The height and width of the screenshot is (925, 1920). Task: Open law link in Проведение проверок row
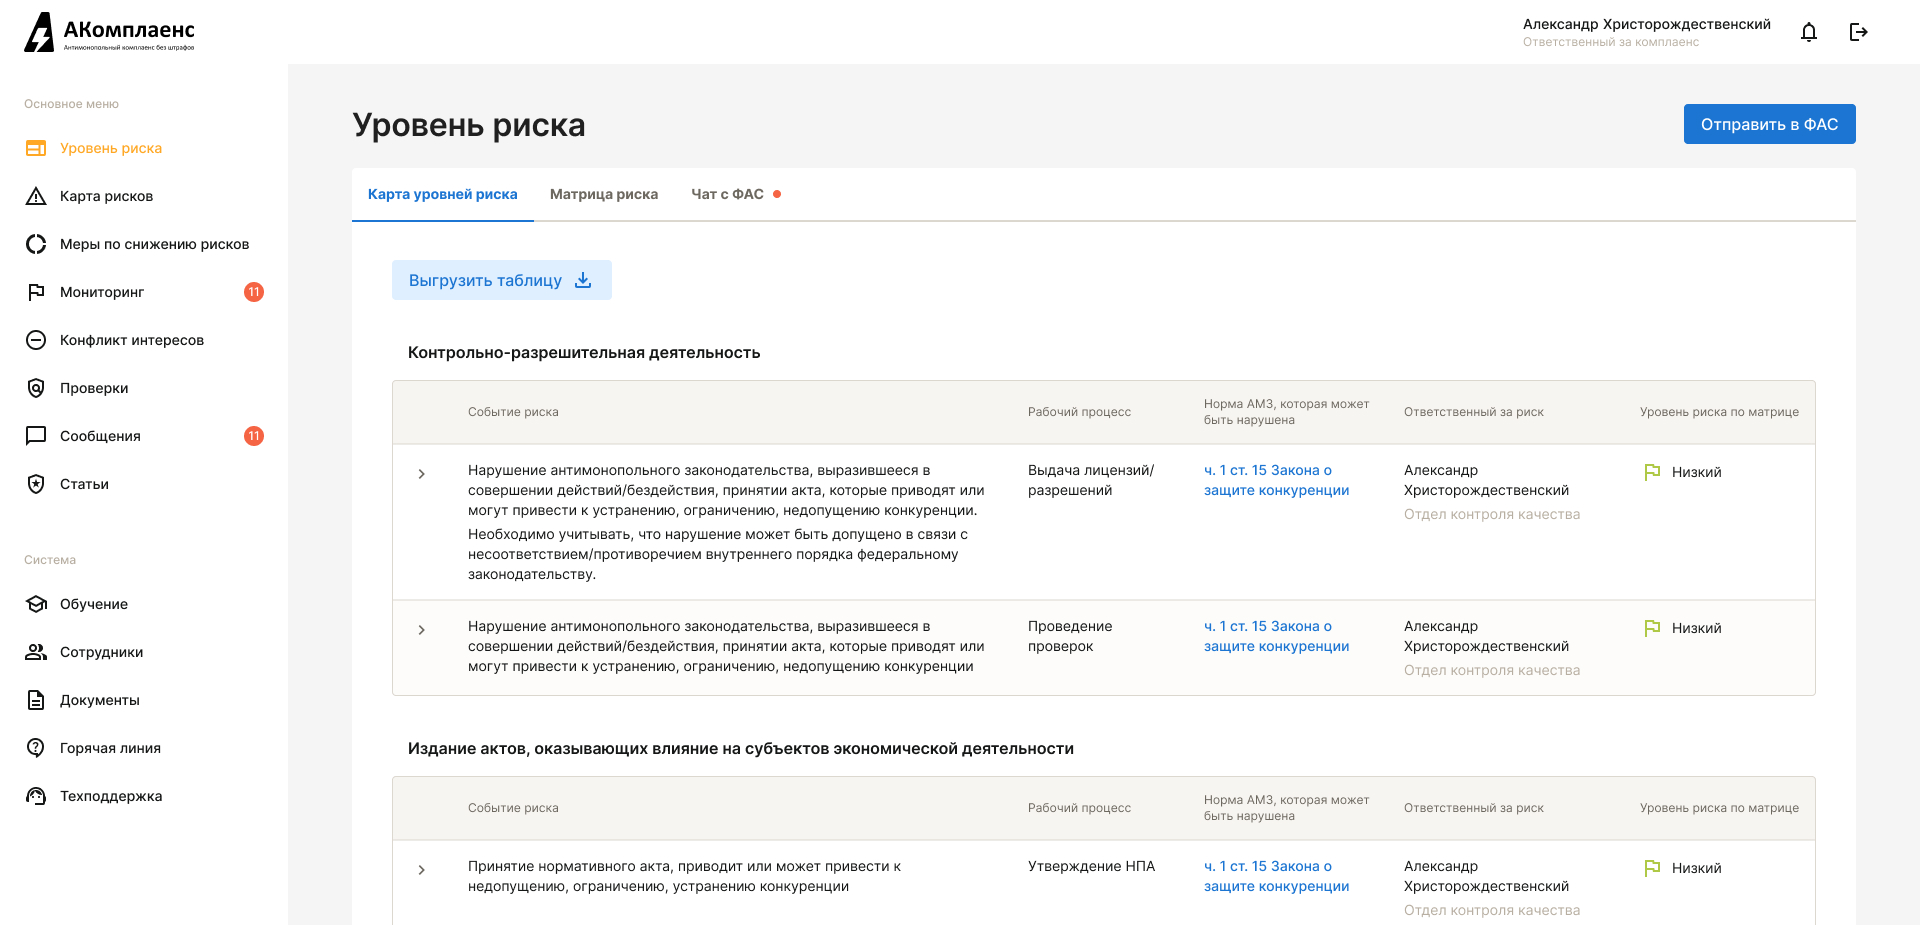click(x=1276, y=636)
